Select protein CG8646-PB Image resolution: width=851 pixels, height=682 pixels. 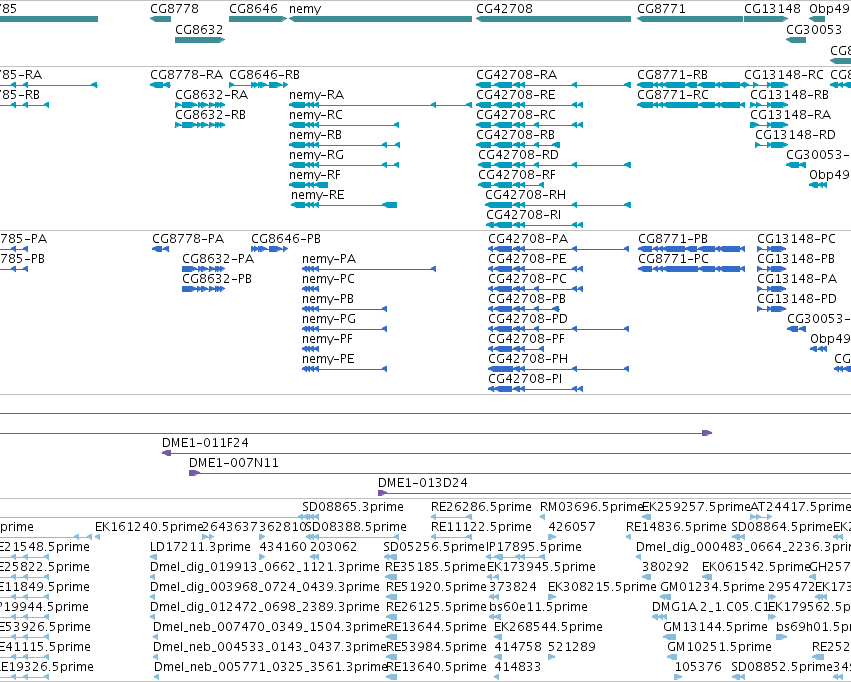286,239
